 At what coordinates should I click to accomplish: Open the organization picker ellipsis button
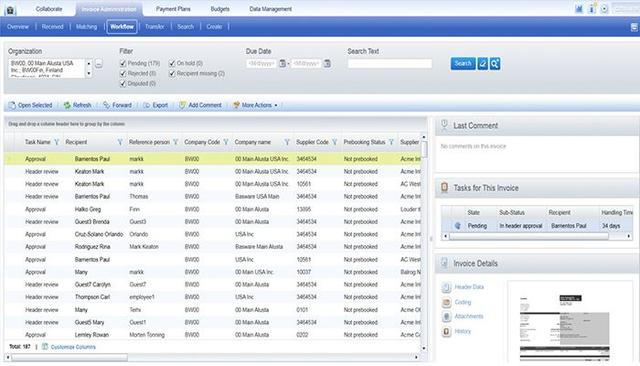[x=99, y=64]
